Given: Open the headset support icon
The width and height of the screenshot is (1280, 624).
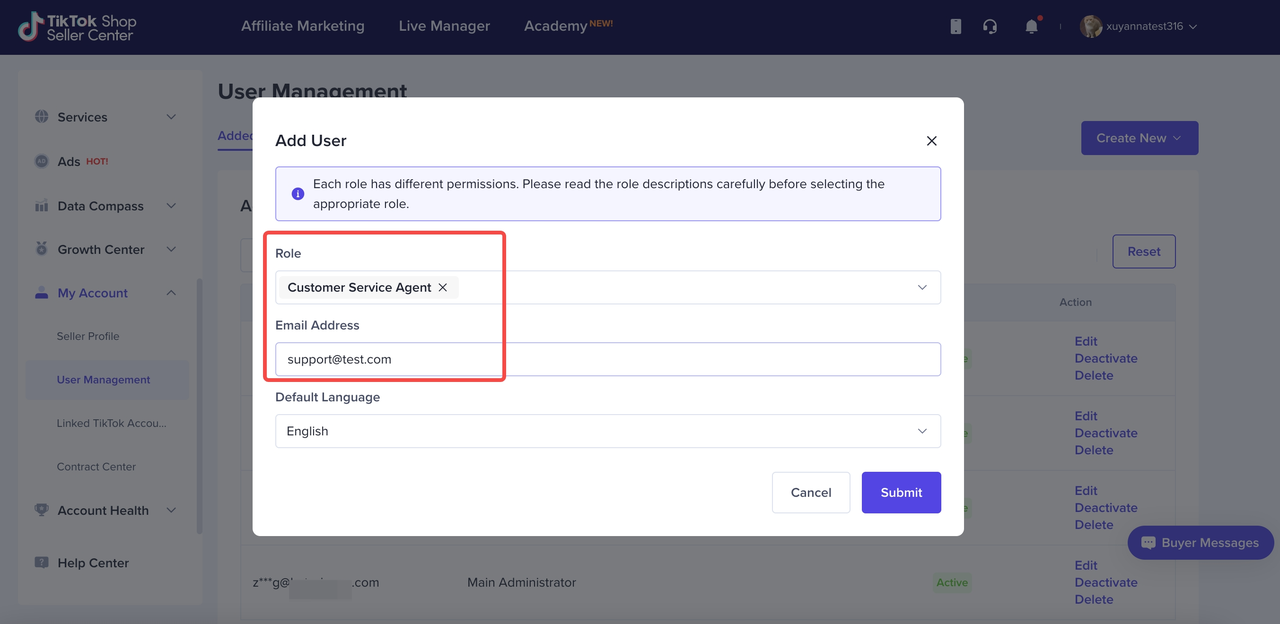Looking at the screenshot, I should (x=990, y=27).
